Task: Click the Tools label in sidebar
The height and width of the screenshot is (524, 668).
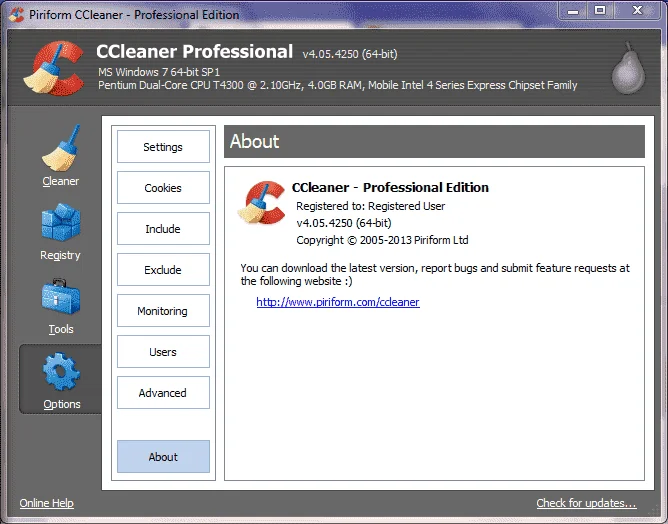Action: [x=61, y=329]
